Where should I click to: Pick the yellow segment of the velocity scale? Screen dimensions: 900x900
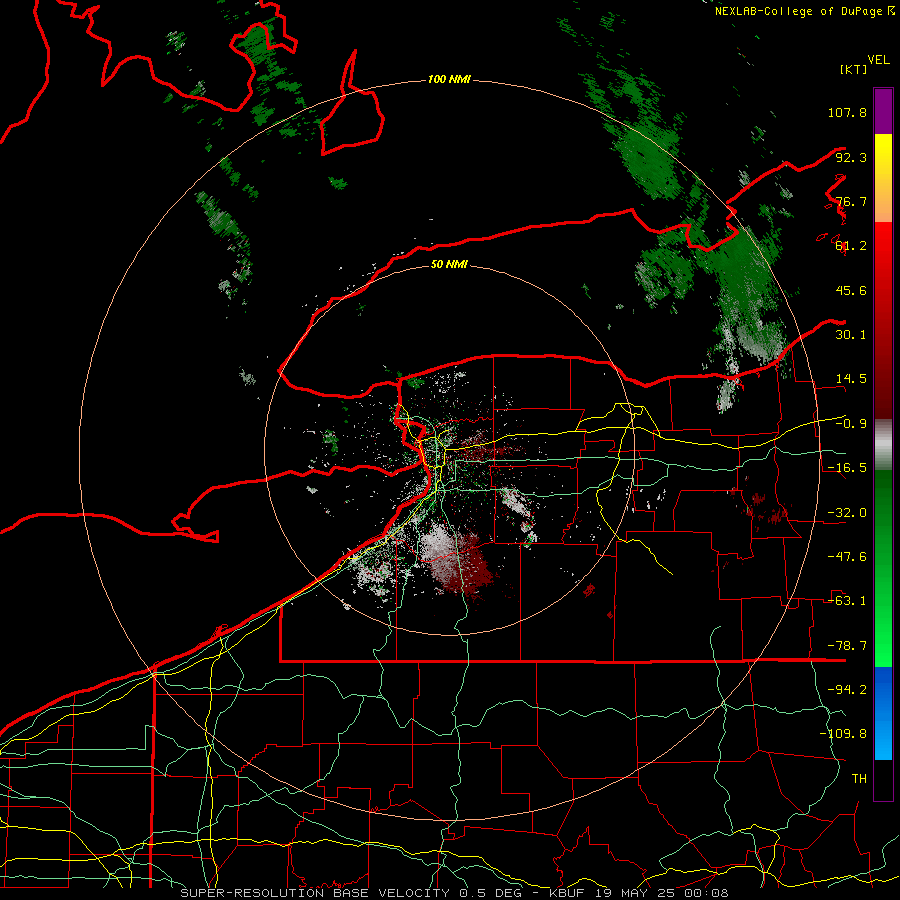883,156
